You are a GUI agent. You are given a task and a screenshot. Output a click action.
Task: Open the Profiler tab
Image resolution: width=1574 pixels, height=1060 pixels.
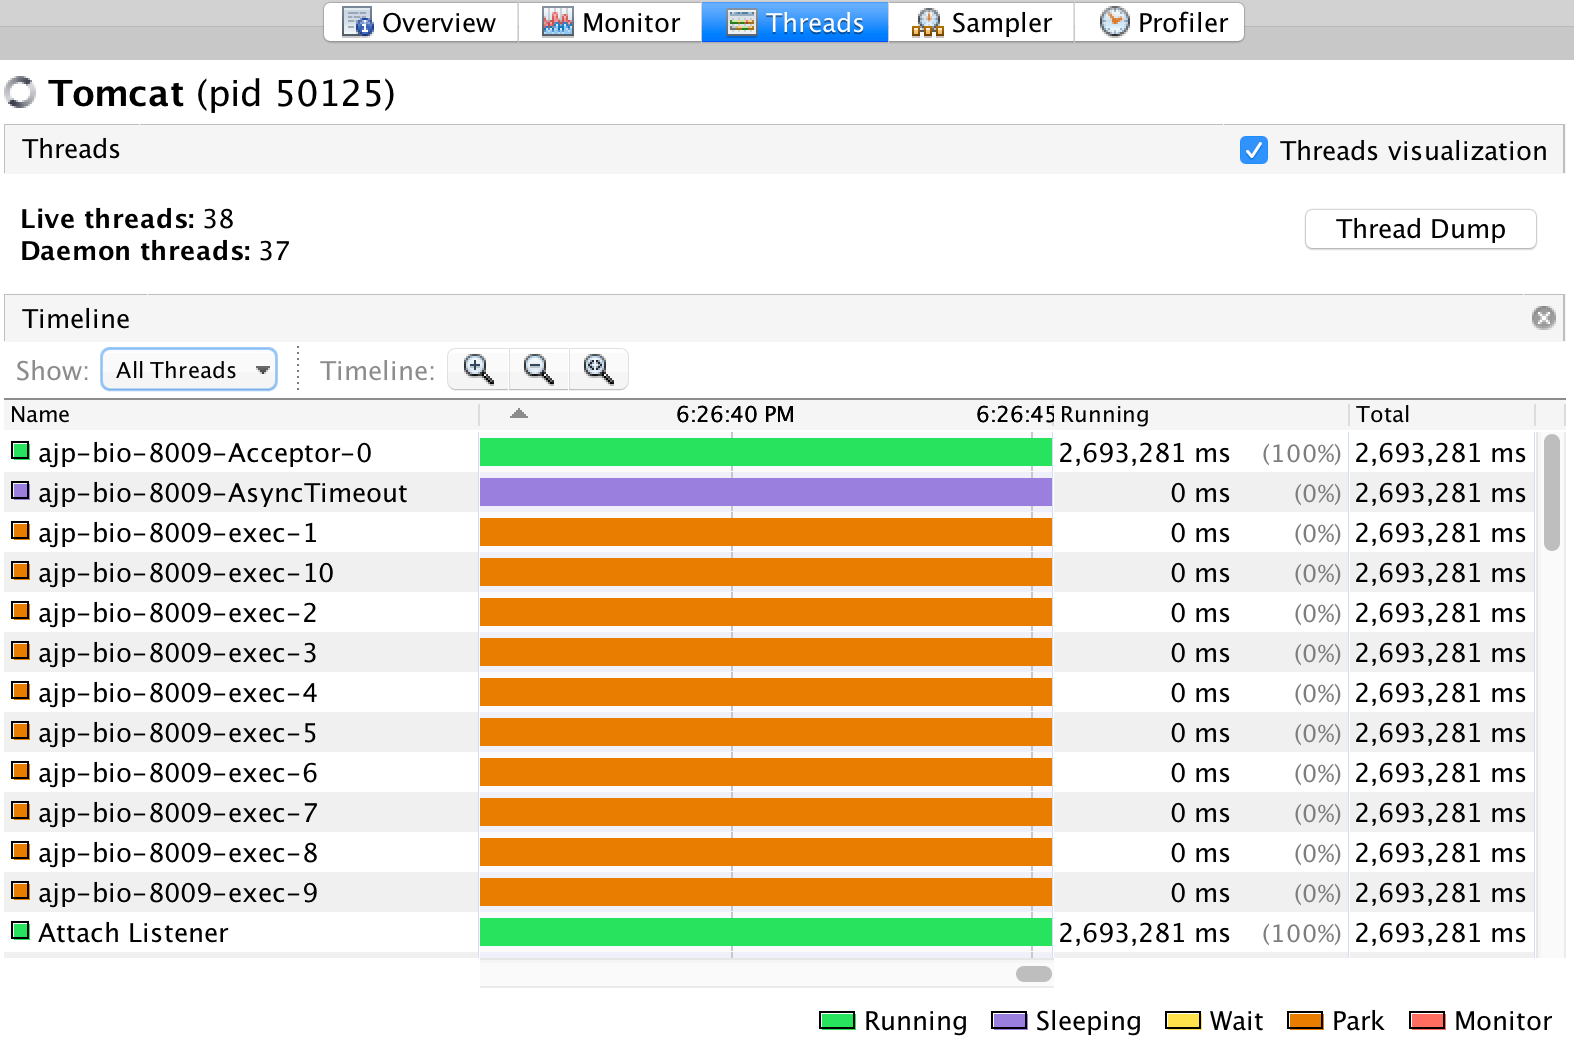point(1160,22)
